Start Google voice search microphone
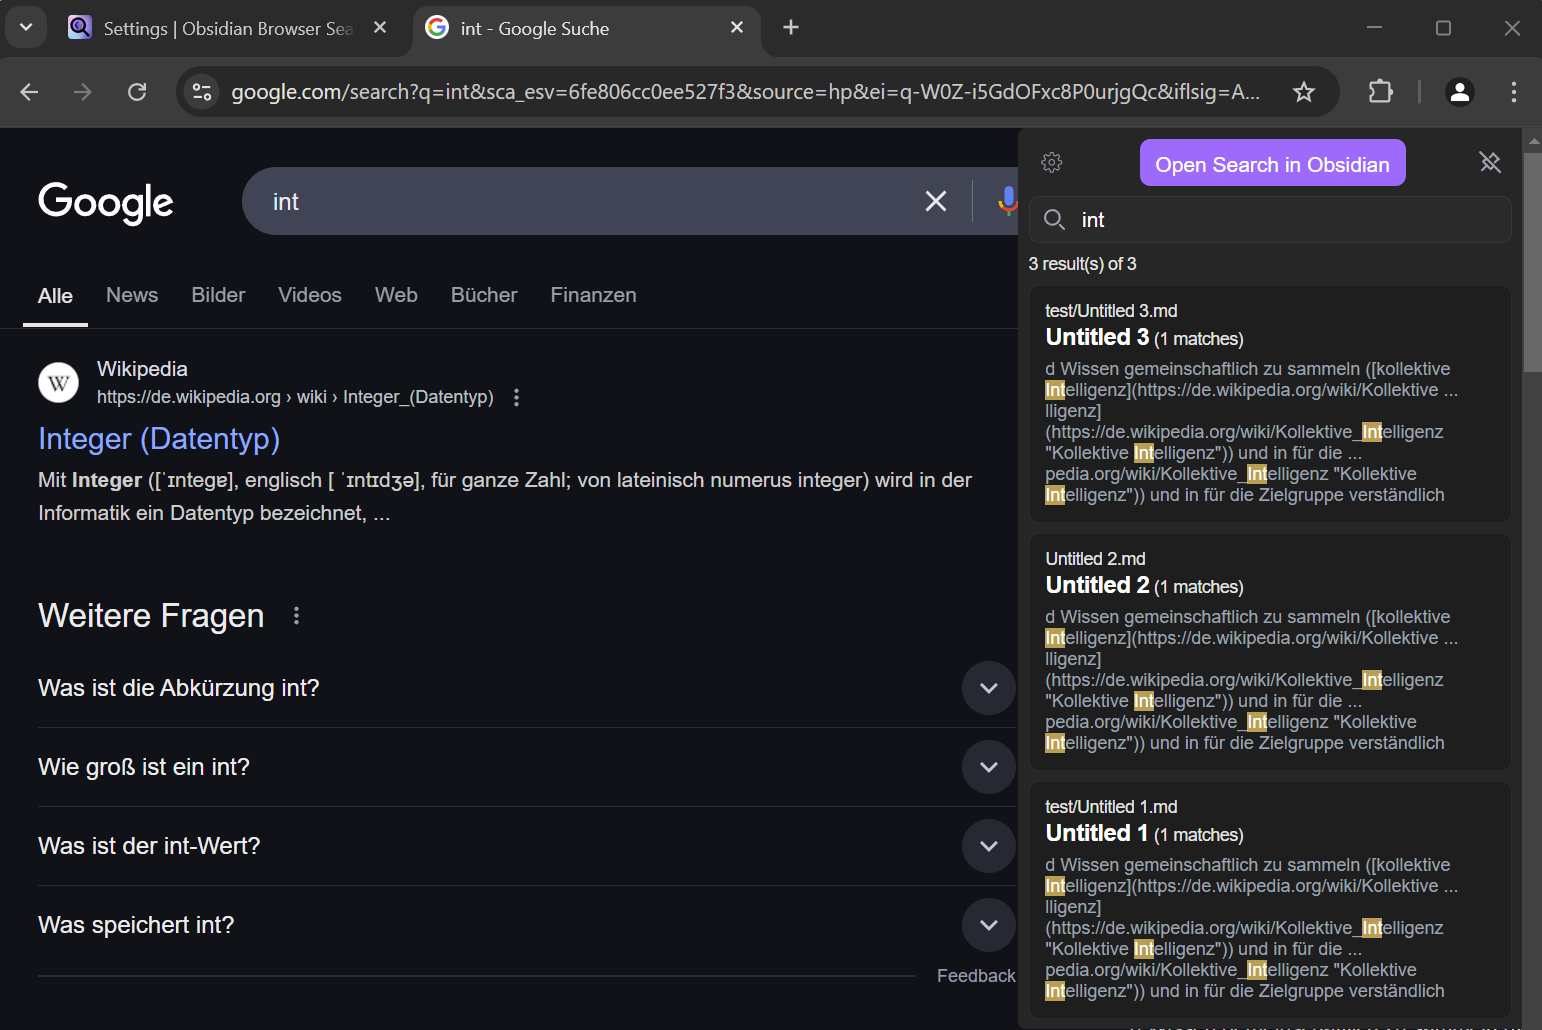The width and height of the screenshot is (1542, 1030). (1006, 201)
